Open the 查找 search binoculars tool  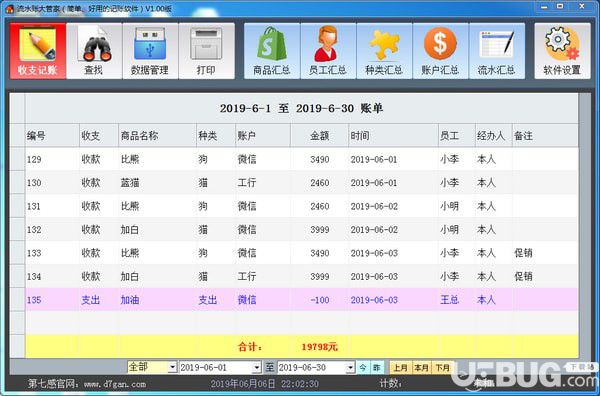(x=94, y=51)
